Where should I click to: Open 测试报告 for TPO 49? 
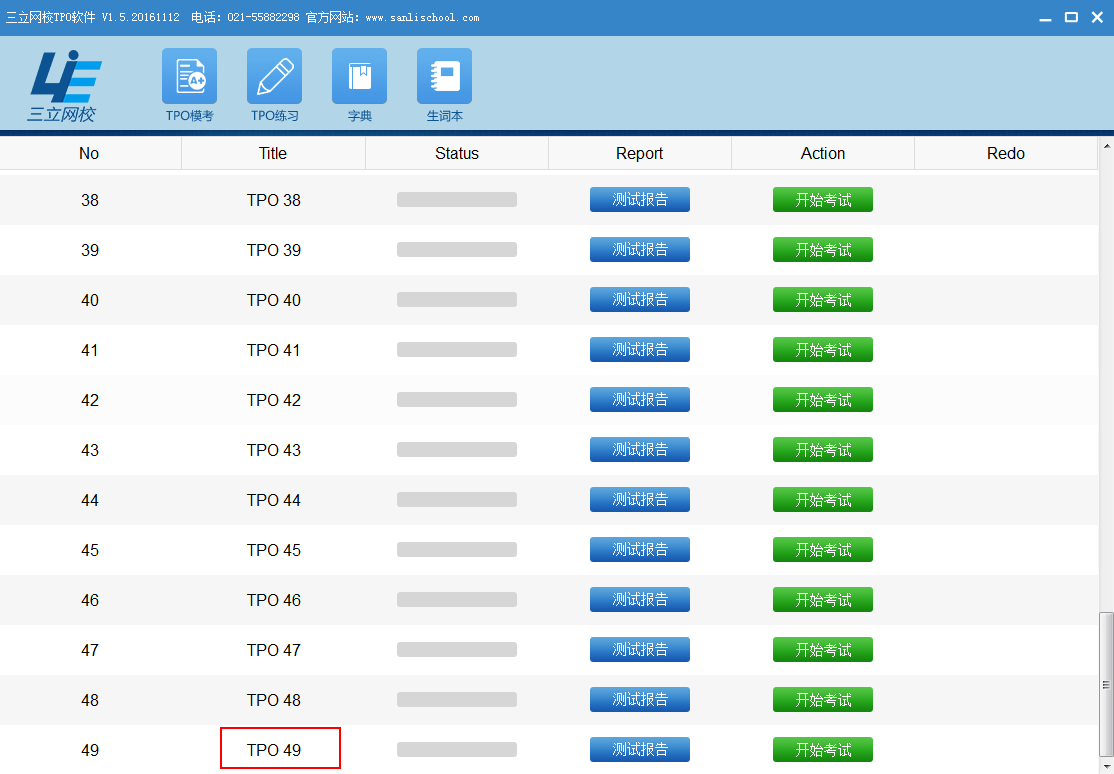pos(639,749)
